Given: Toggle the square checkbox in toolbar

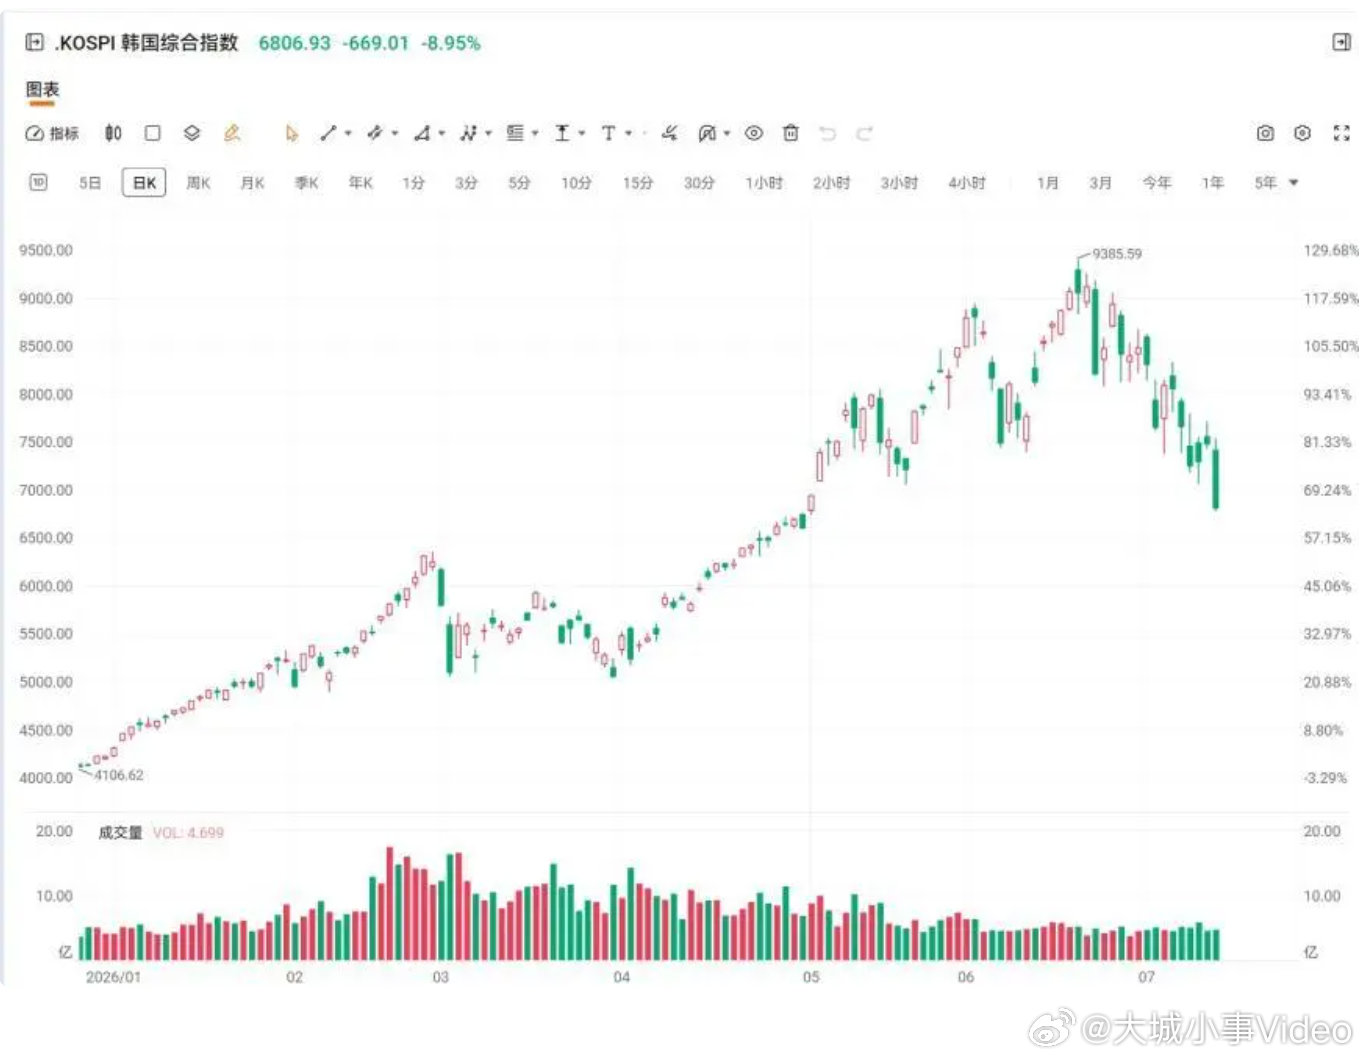Looking at the screenshot, I should point(152,133).
